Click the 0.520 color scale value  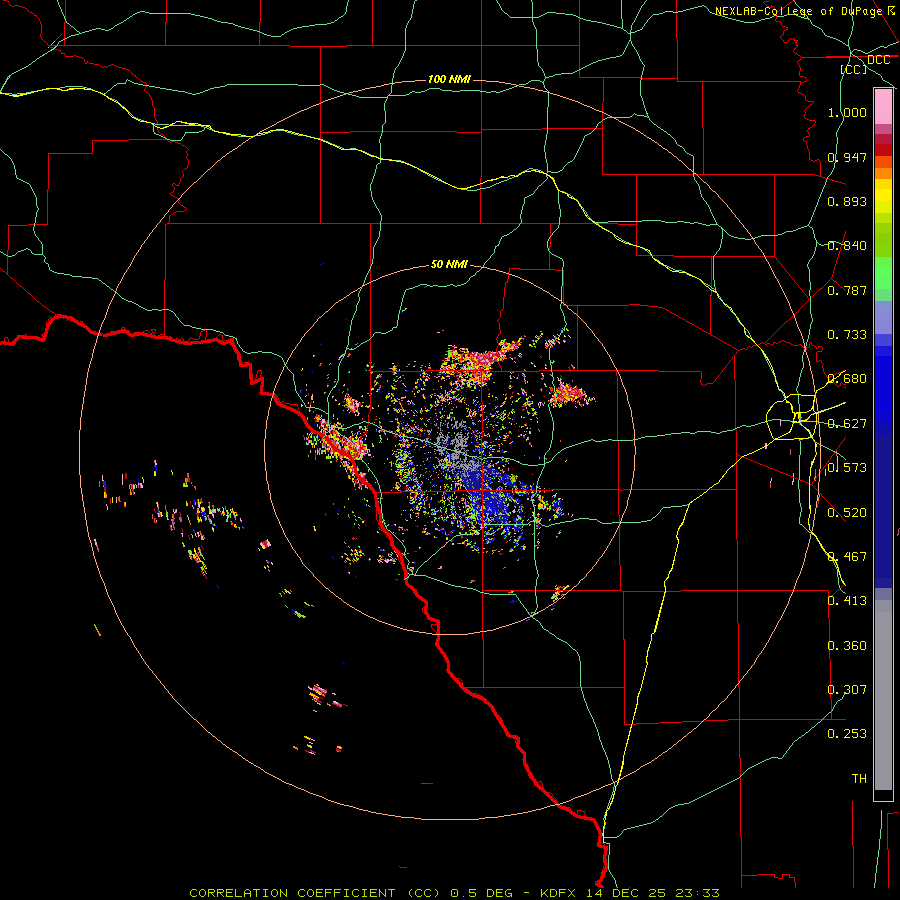coord(847,513)
